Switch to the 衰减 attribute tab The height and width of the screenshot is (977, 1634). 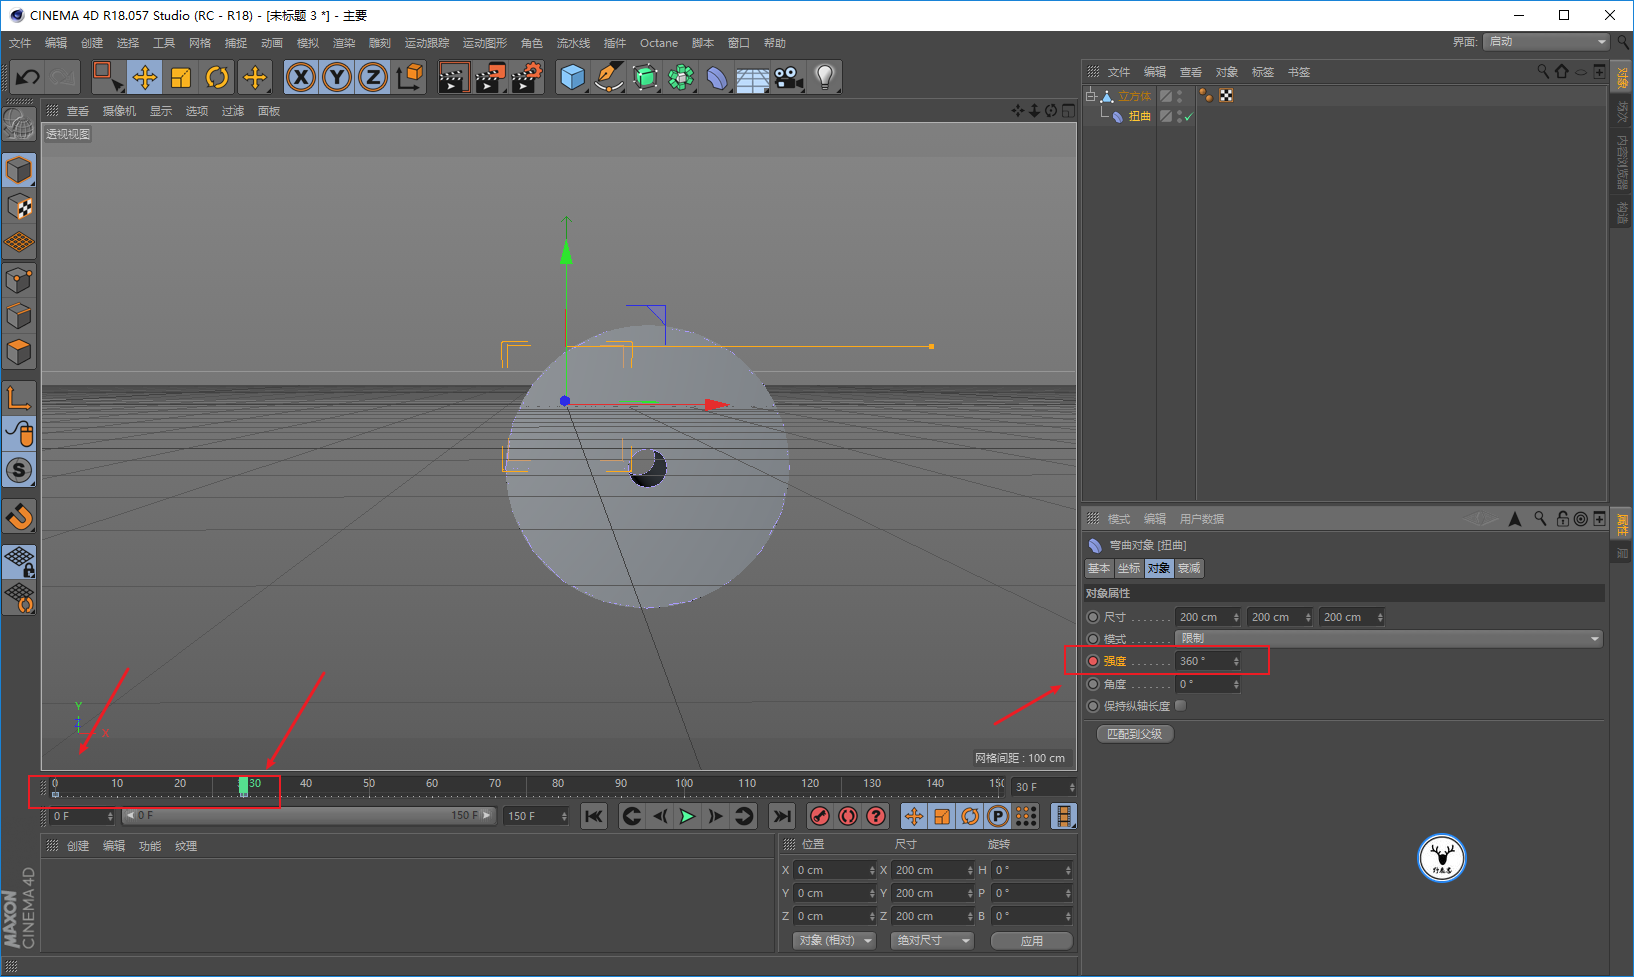pos(1189,568)
